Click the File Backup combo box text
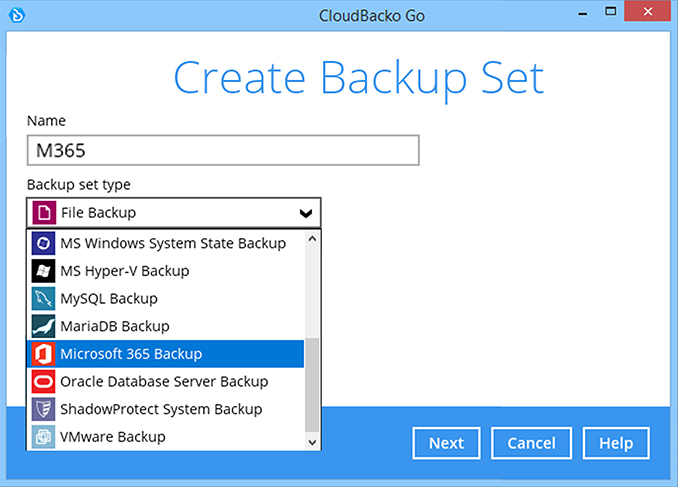 point(99,213)
